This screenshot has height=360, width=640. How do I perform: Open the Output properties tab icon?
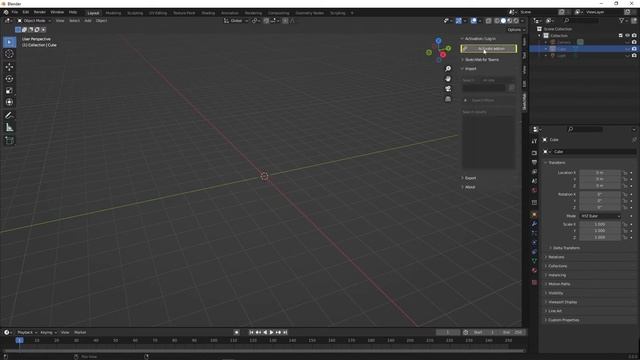534,162
